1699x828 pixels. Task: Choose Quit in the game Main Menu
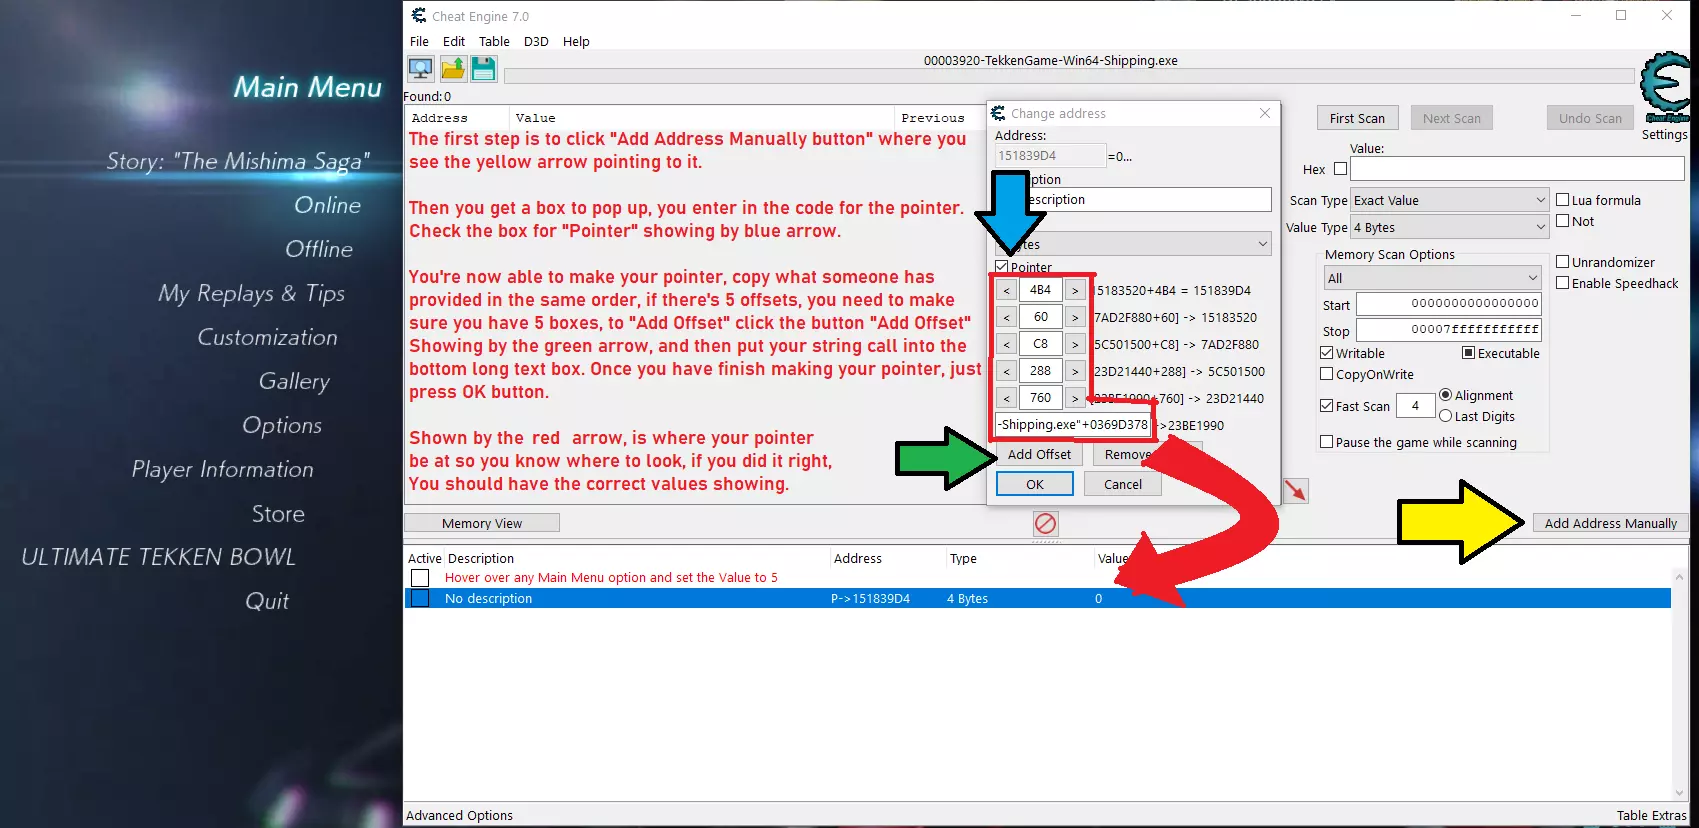coord(267,601)
